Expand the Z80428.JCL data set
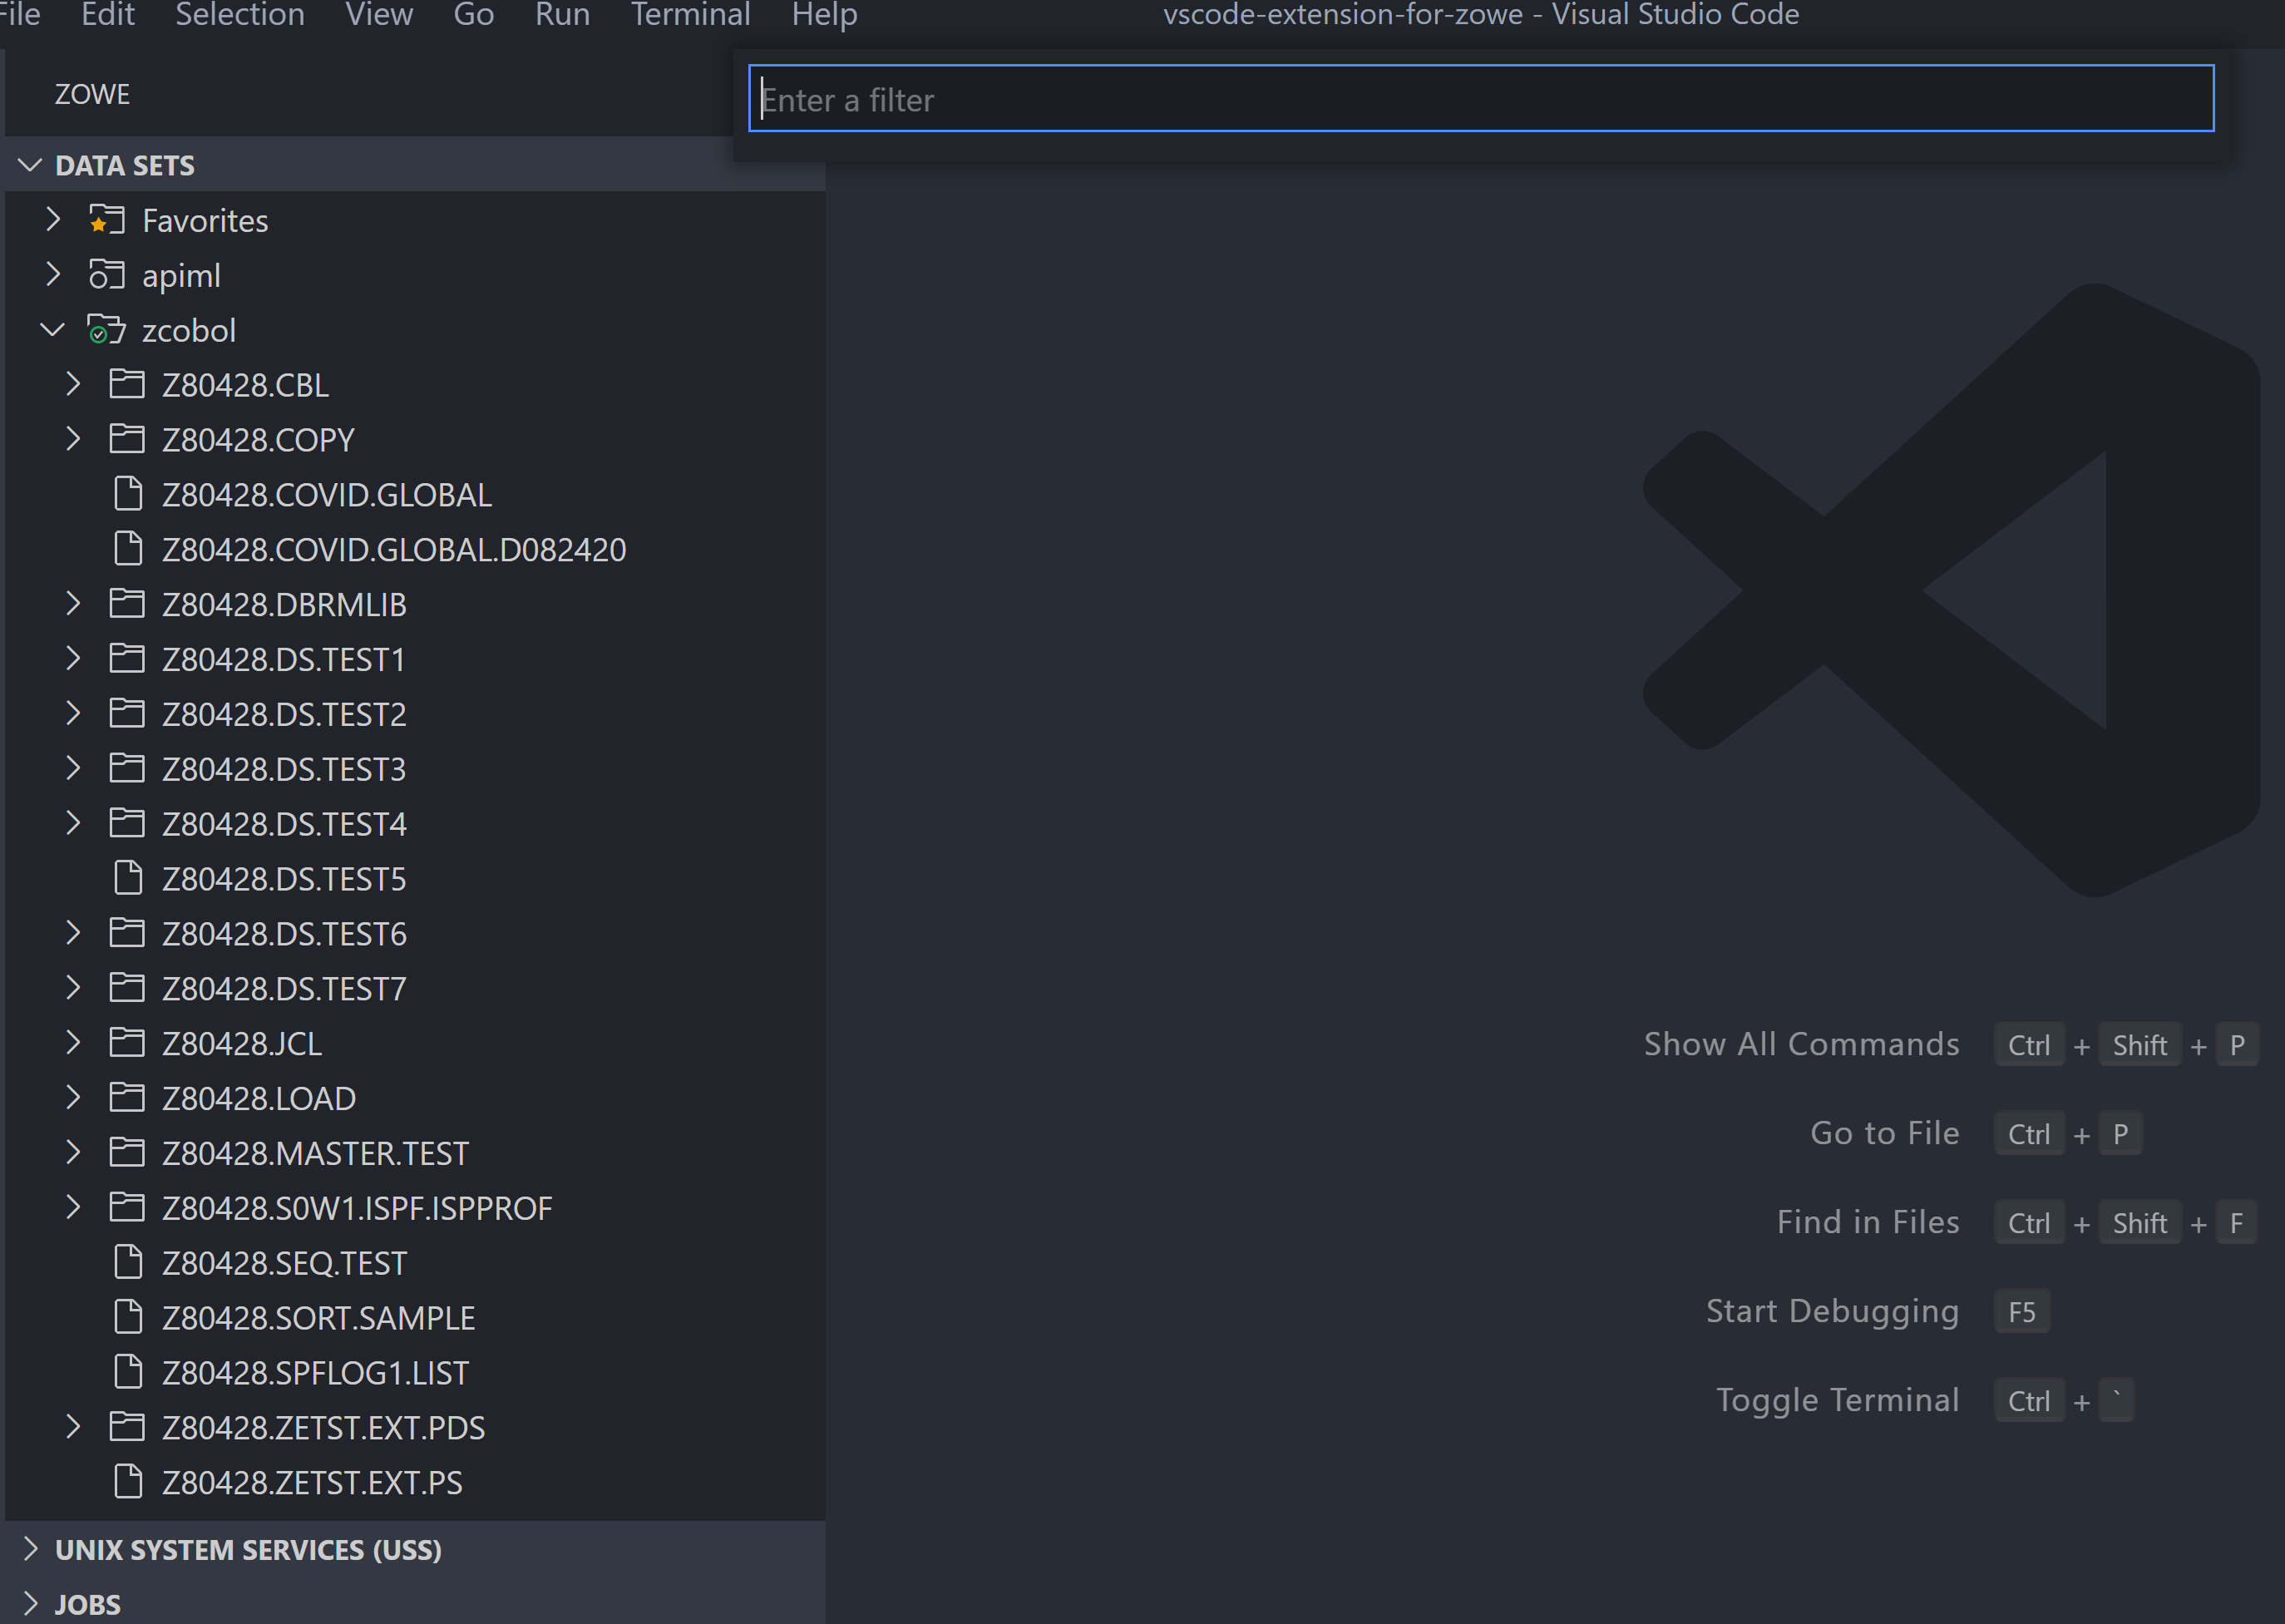This screenshot has width=2285, height=1624. pyautogui.click(x=73, y=1042)
